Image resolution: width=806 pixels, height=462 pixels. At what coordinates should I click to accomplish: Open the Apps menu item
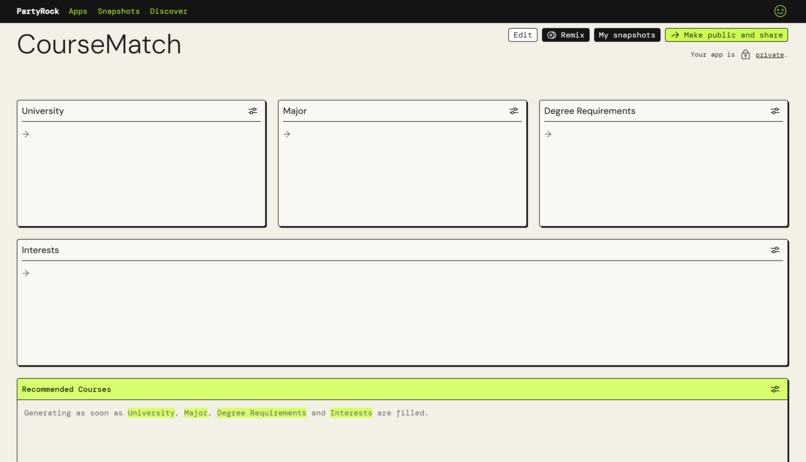tap(78, 11)
